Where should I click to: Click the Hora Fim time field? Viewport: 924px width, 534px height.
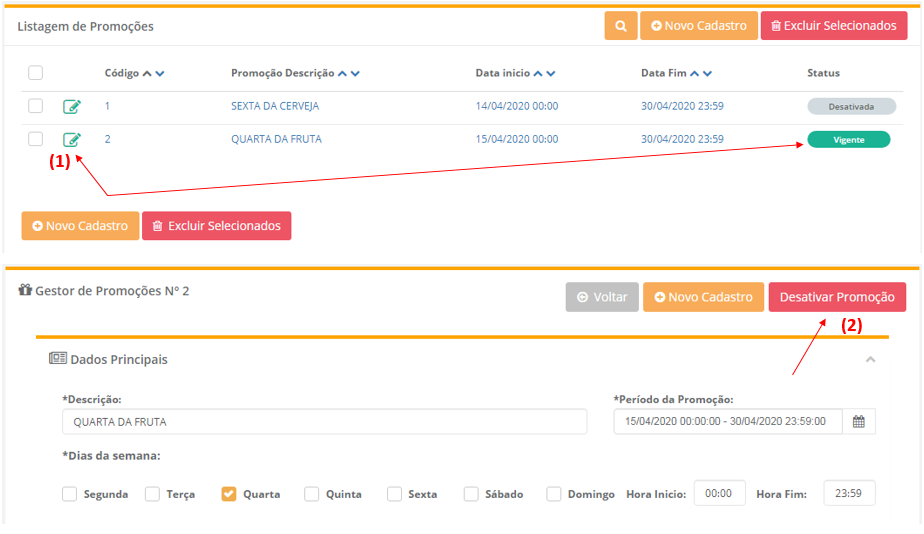coord(849,493)
